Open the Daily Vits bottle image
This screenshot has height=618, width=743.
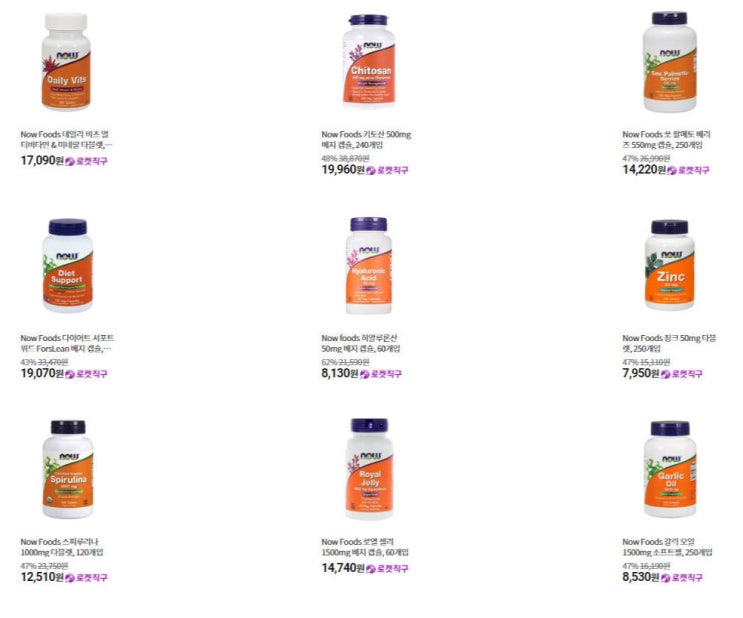(66, 62)
